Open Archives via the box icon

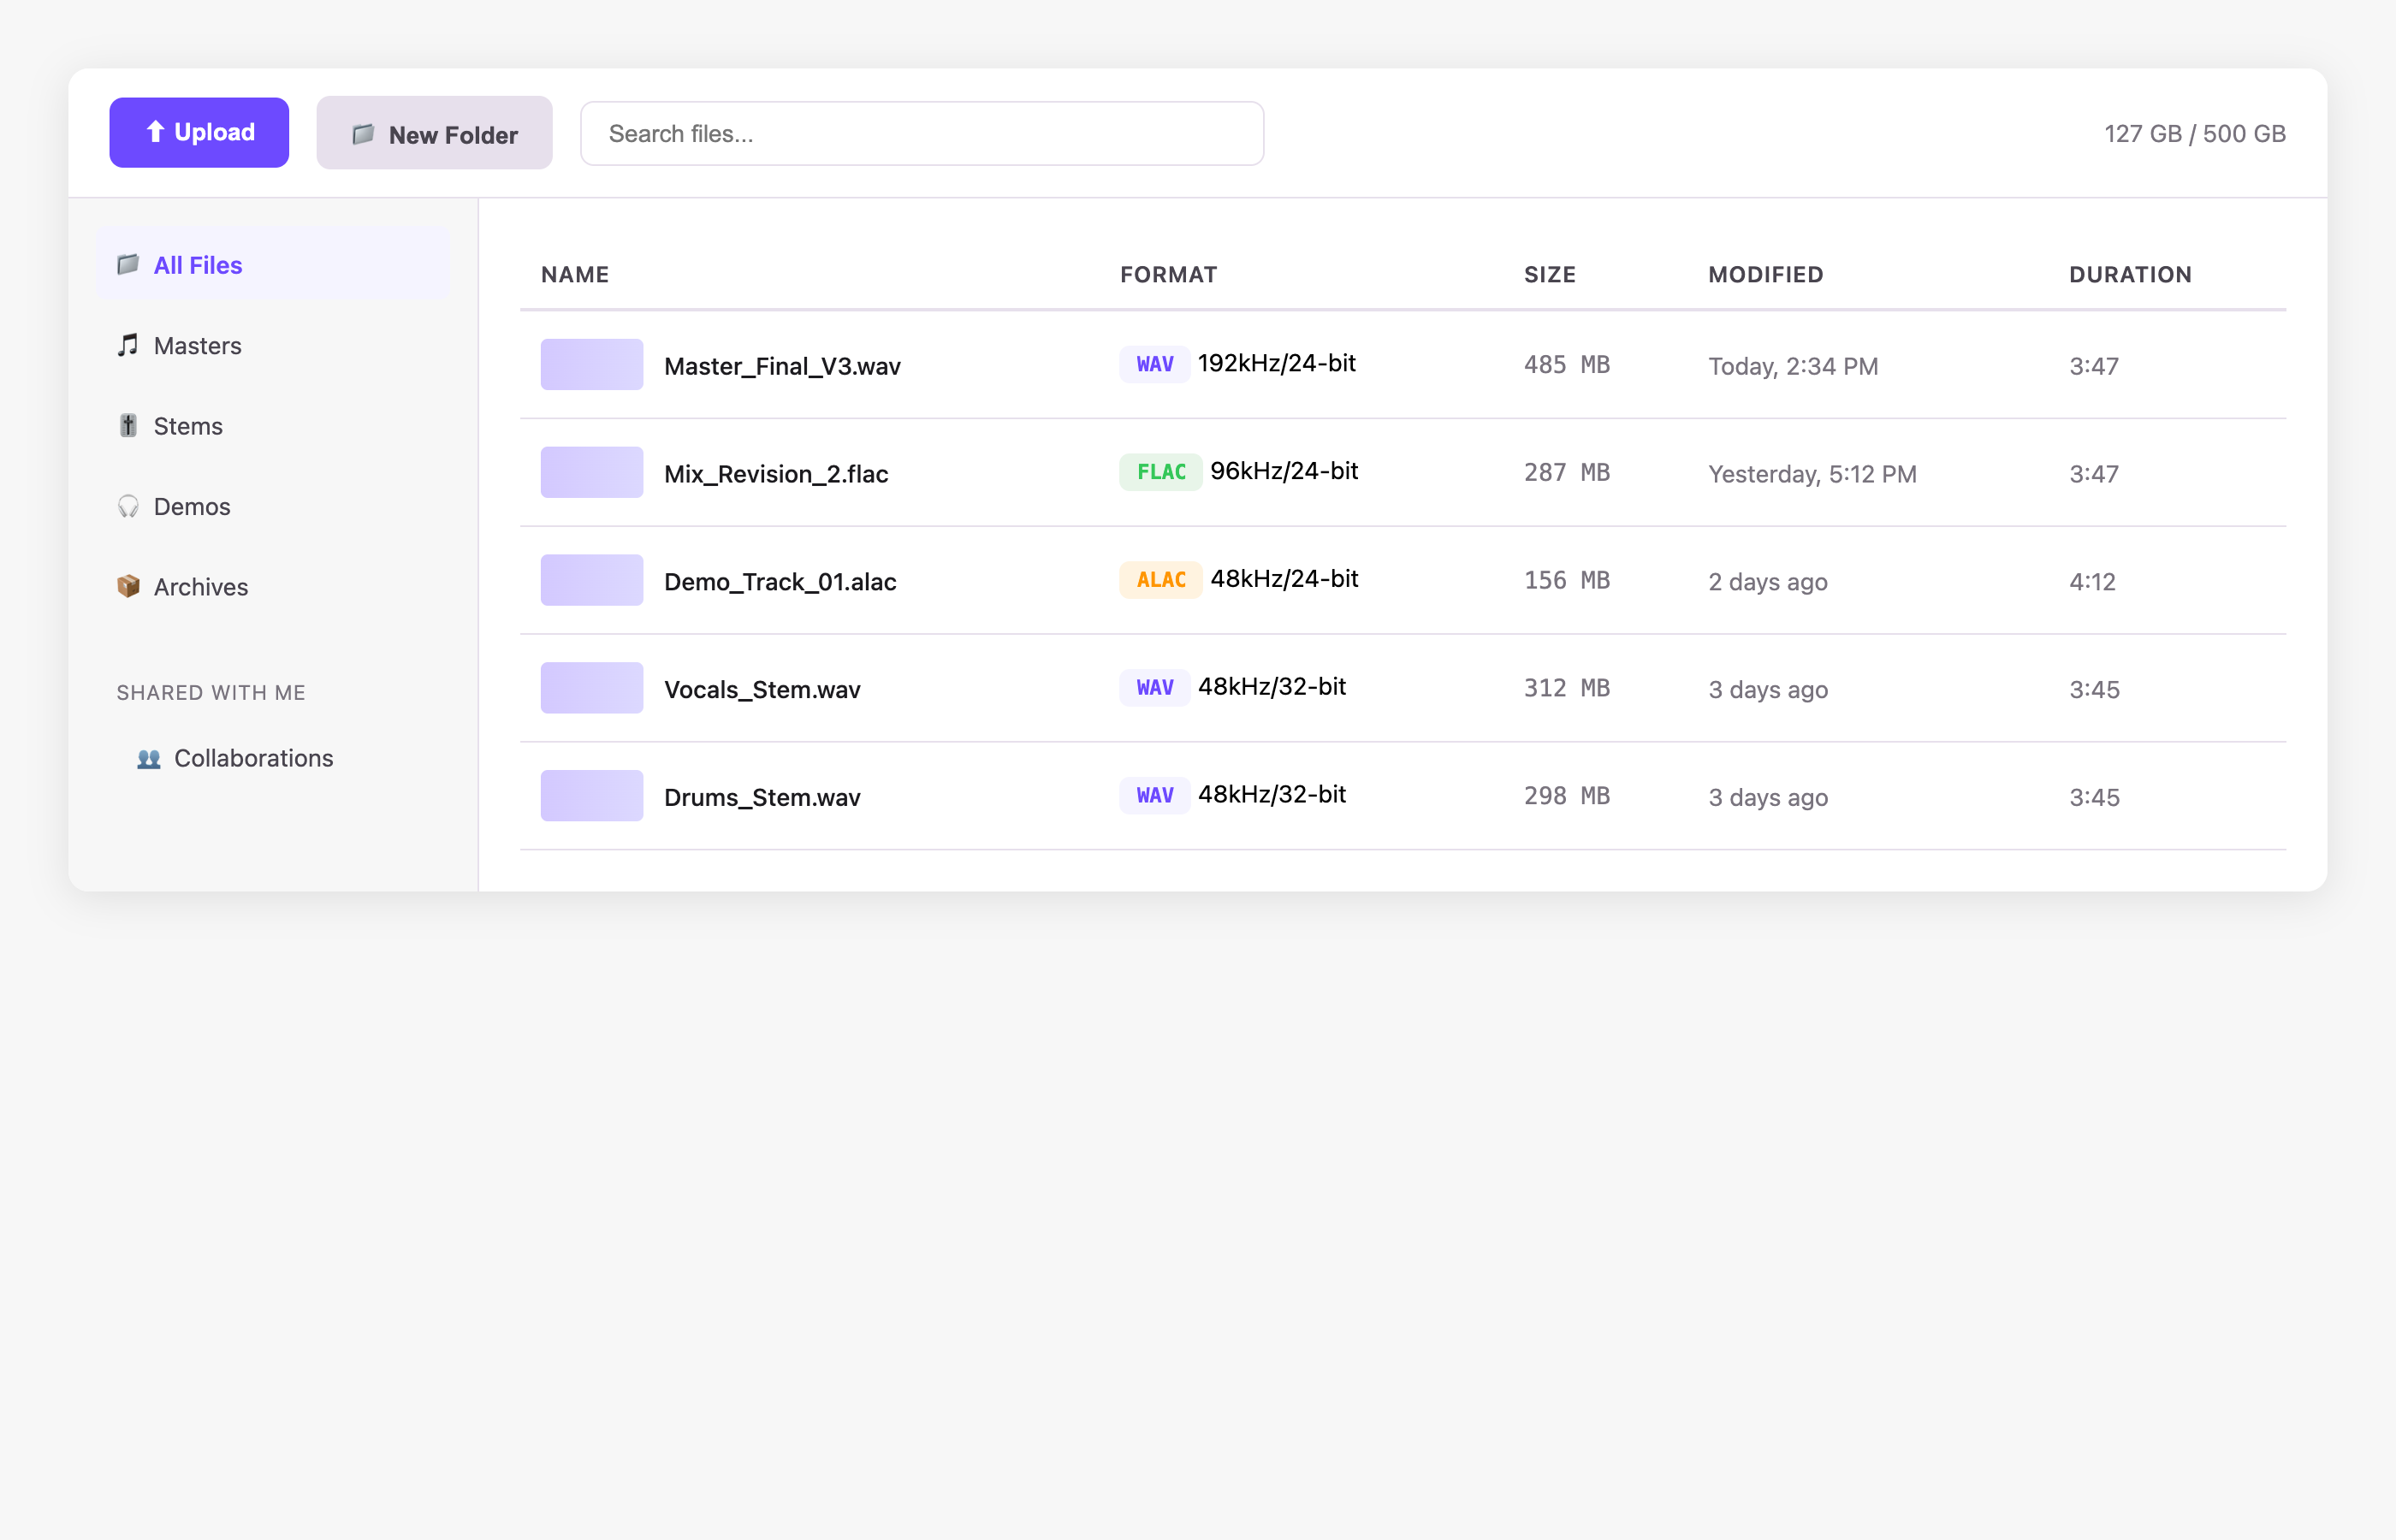pyautogui.click(x=129, y=587)
